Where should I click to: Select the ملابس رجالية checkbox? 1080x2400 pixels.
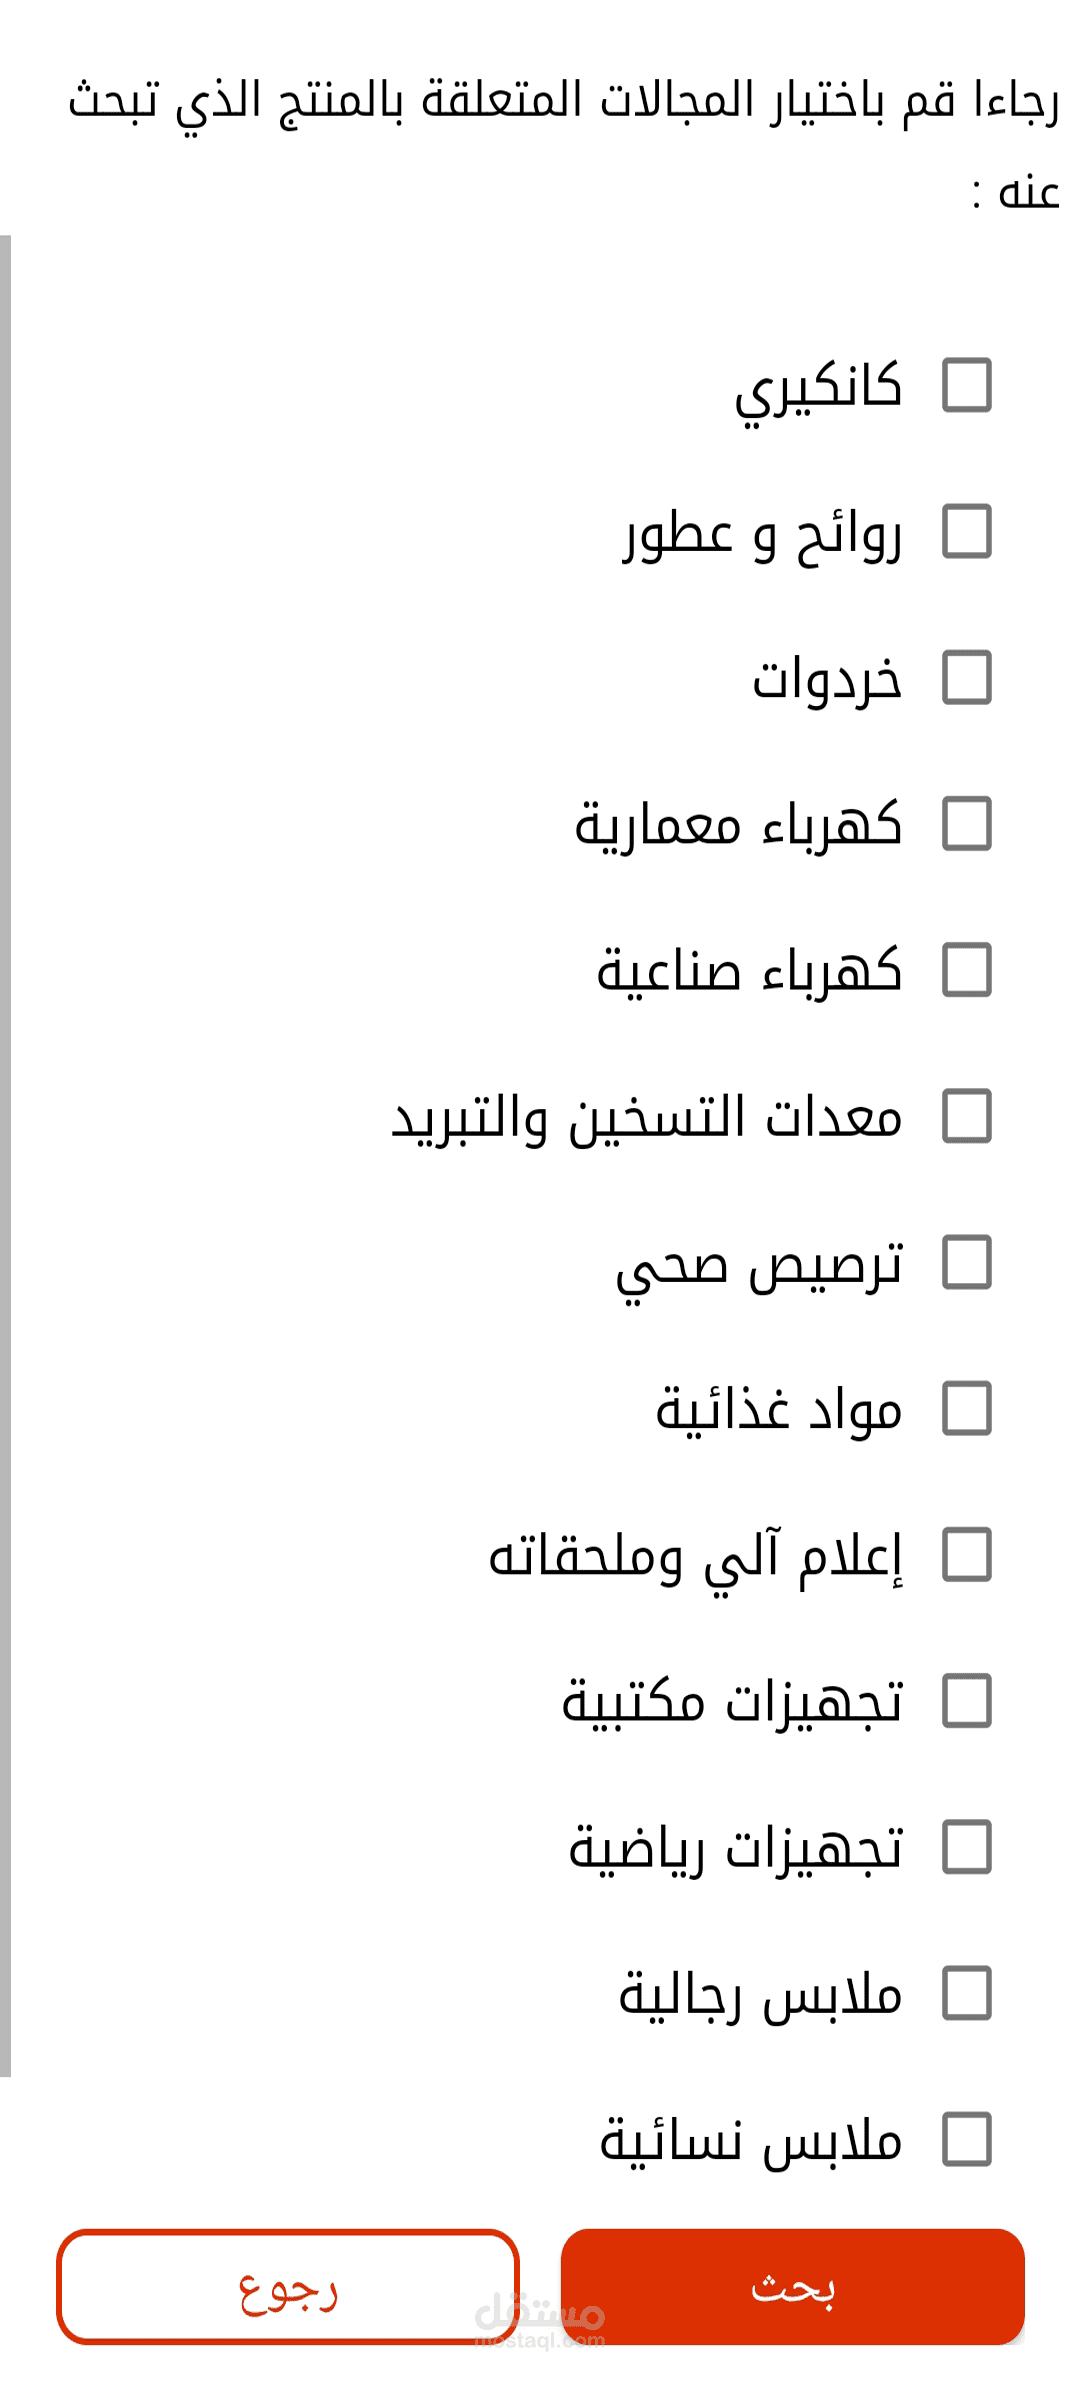pos(966,1993)
